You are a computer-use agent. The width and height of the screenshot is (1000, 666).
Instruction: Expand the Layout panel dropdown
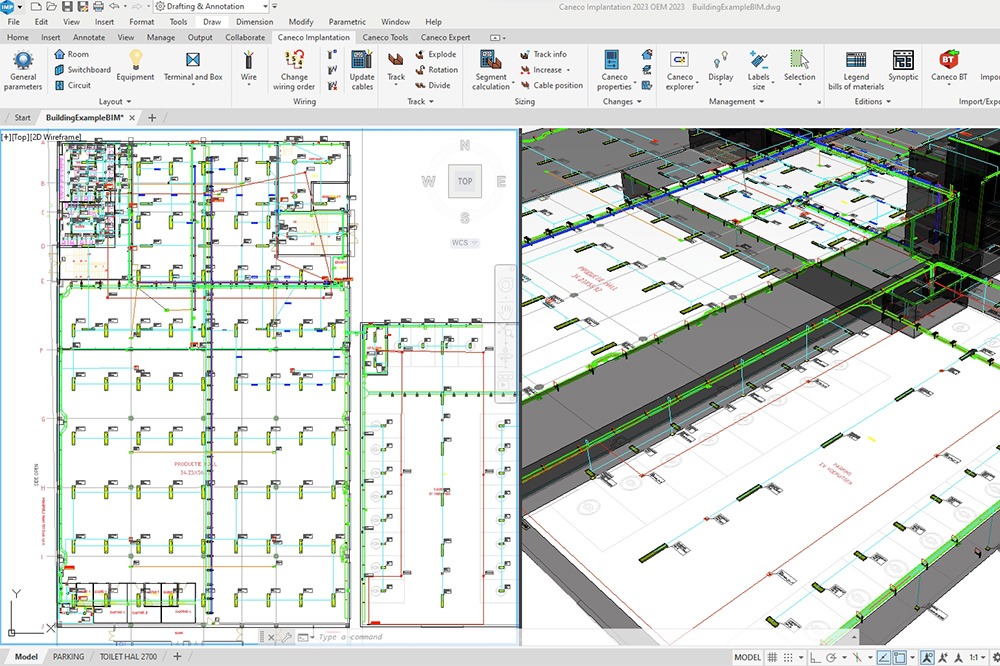click(115, 101)
